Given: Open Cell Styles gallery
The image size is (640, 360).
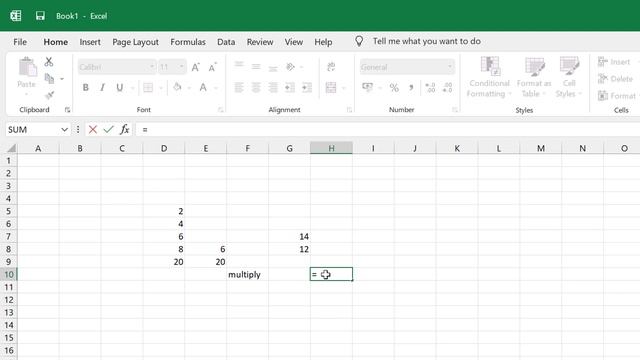Looking at the screenshot, I should click(569, 78).
